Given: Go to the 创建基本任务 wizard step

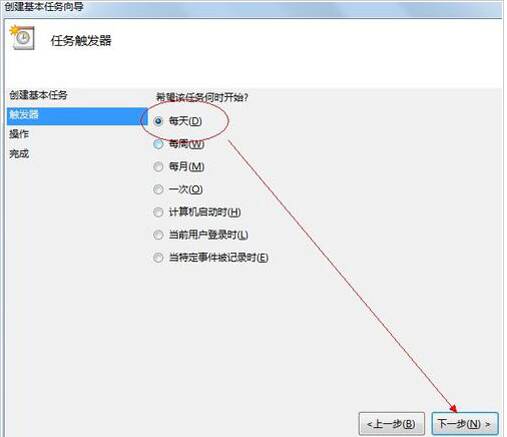Looking at the screenshot, I should [x=38, y=95].
